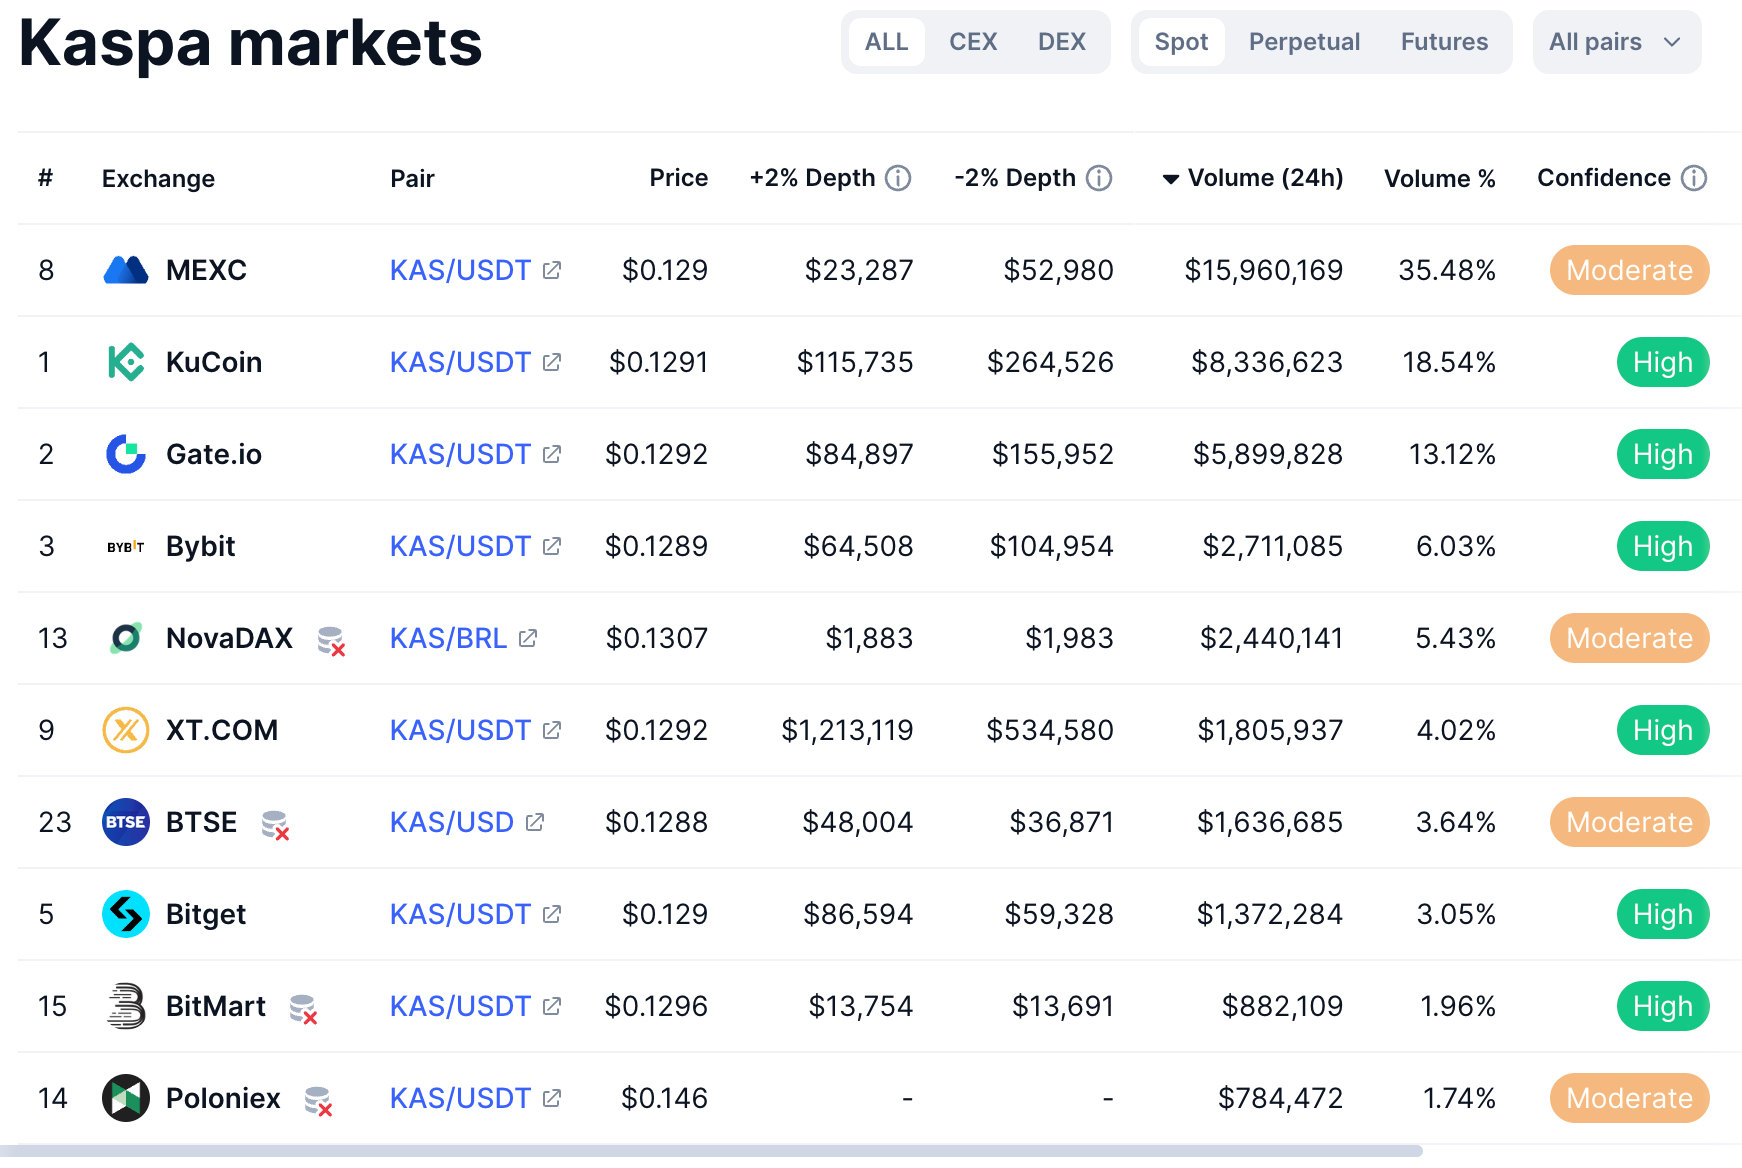
Task: Open the BTSE KAS/USD pair link
Action: point(452,822)
